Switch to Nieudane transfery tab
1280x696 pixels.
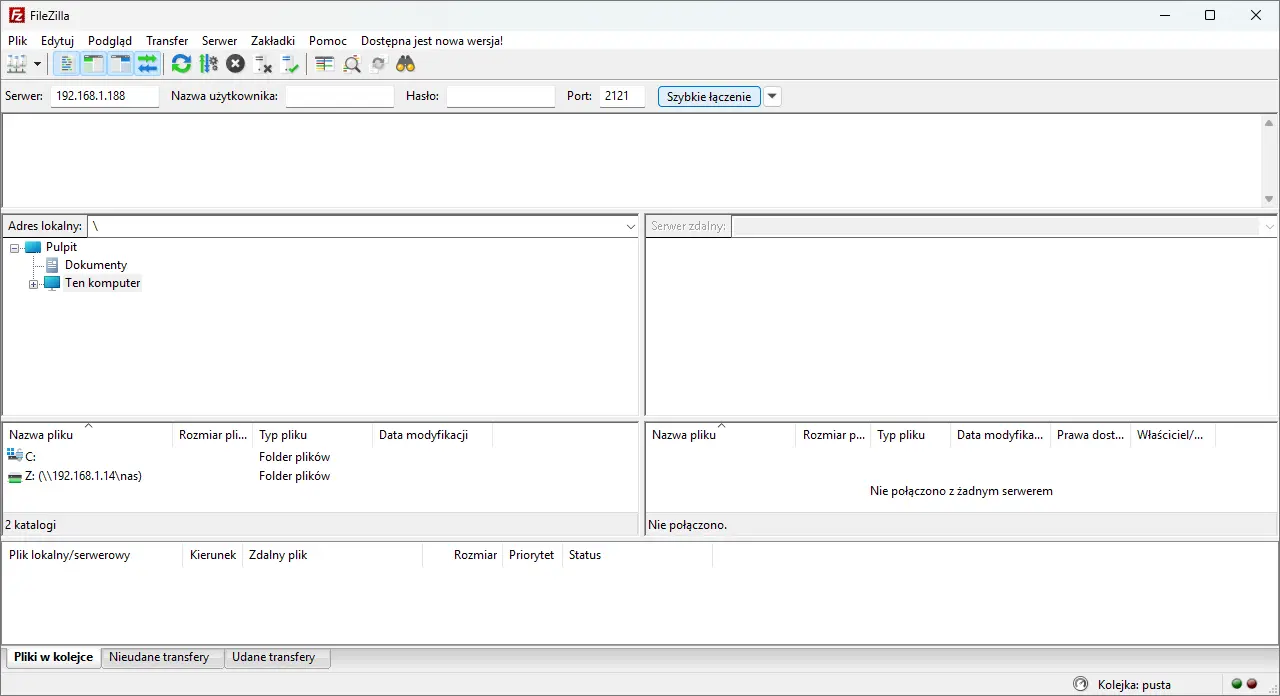tap(162, 658)
